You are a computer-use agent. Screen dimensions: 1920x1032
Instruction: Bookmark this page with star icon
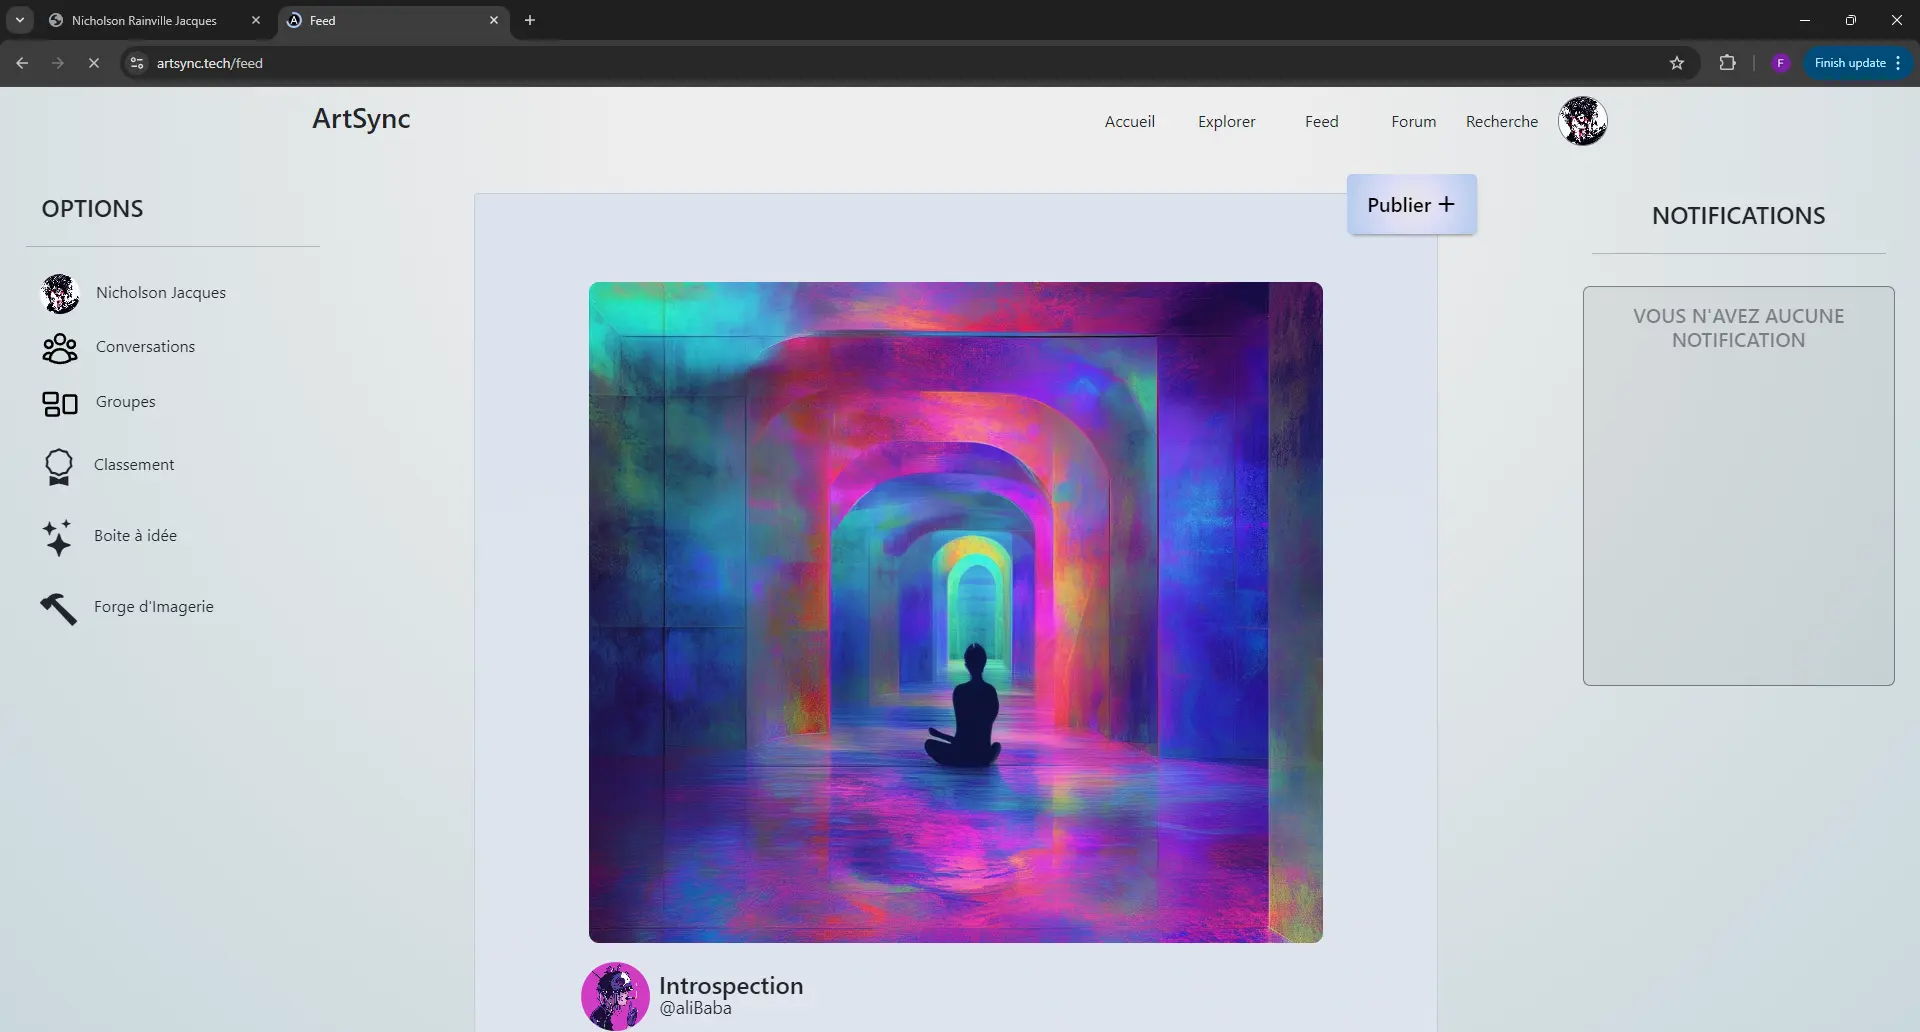[x=1677, y=63]
